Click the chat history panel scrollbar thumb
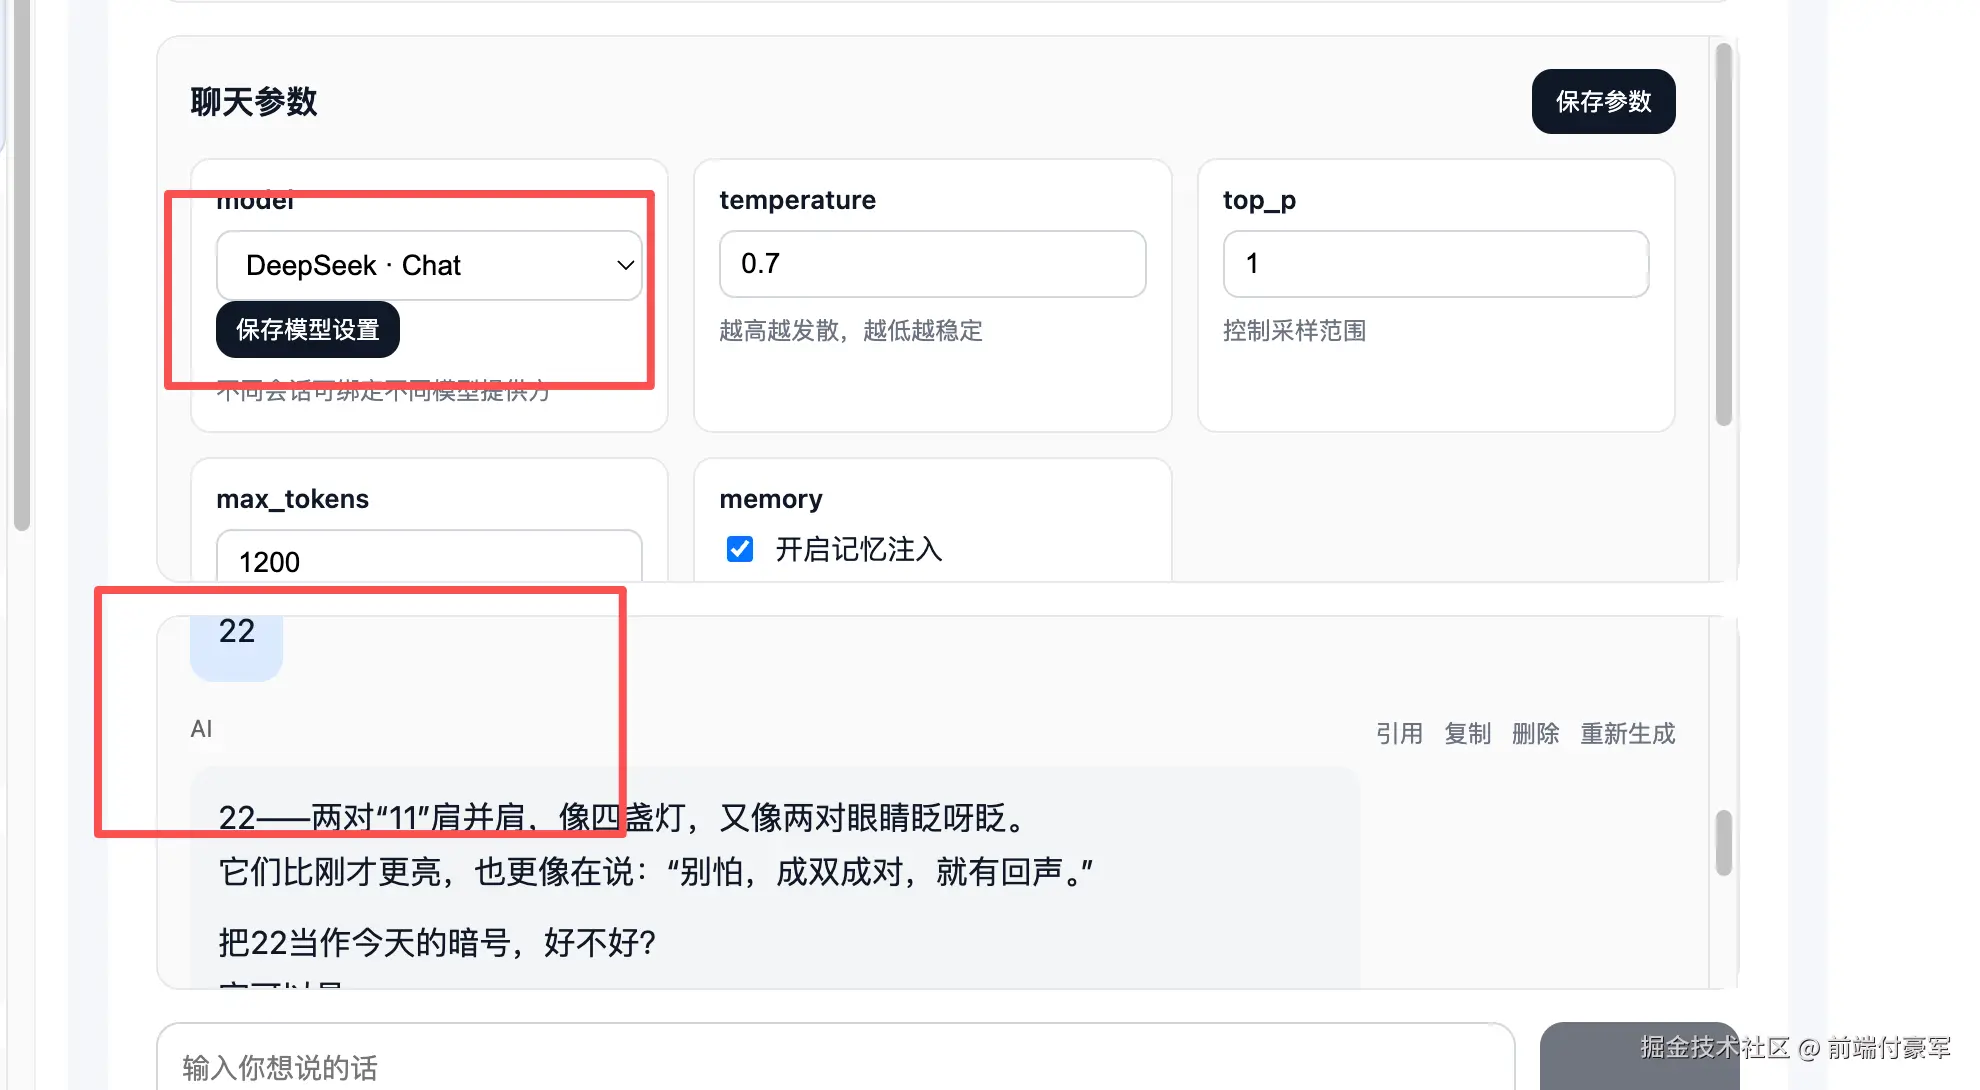This screenshot has width=1980, height=1090. (1723, 843)
